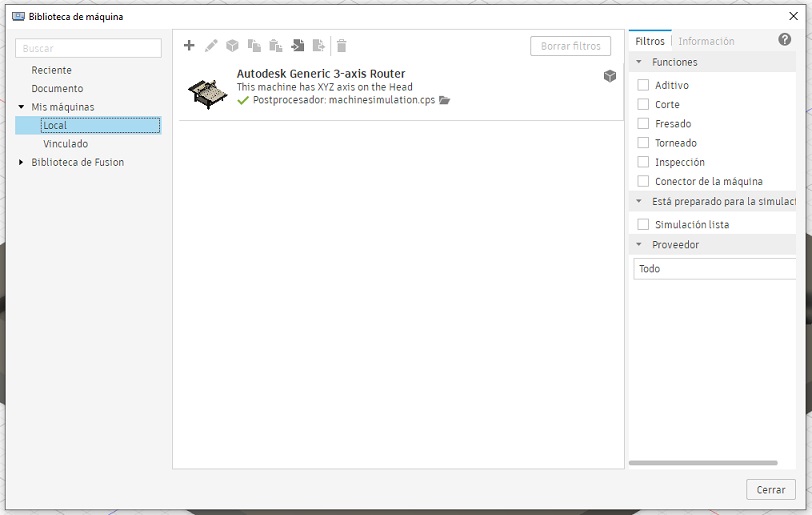The width and height of the screenshot is (812, 515).
Task: Click the Borrar filtros button
Action: [x=570, y=46]
